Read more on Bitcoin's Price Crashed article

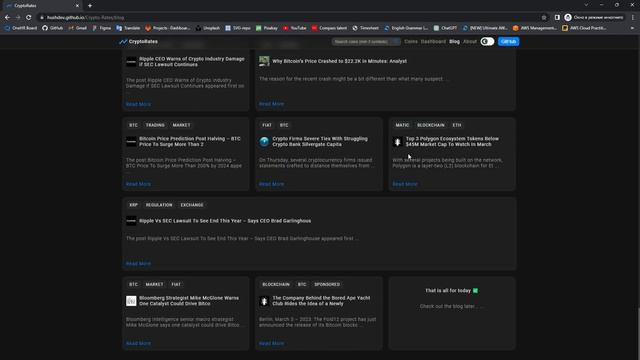tap(271, 104)
